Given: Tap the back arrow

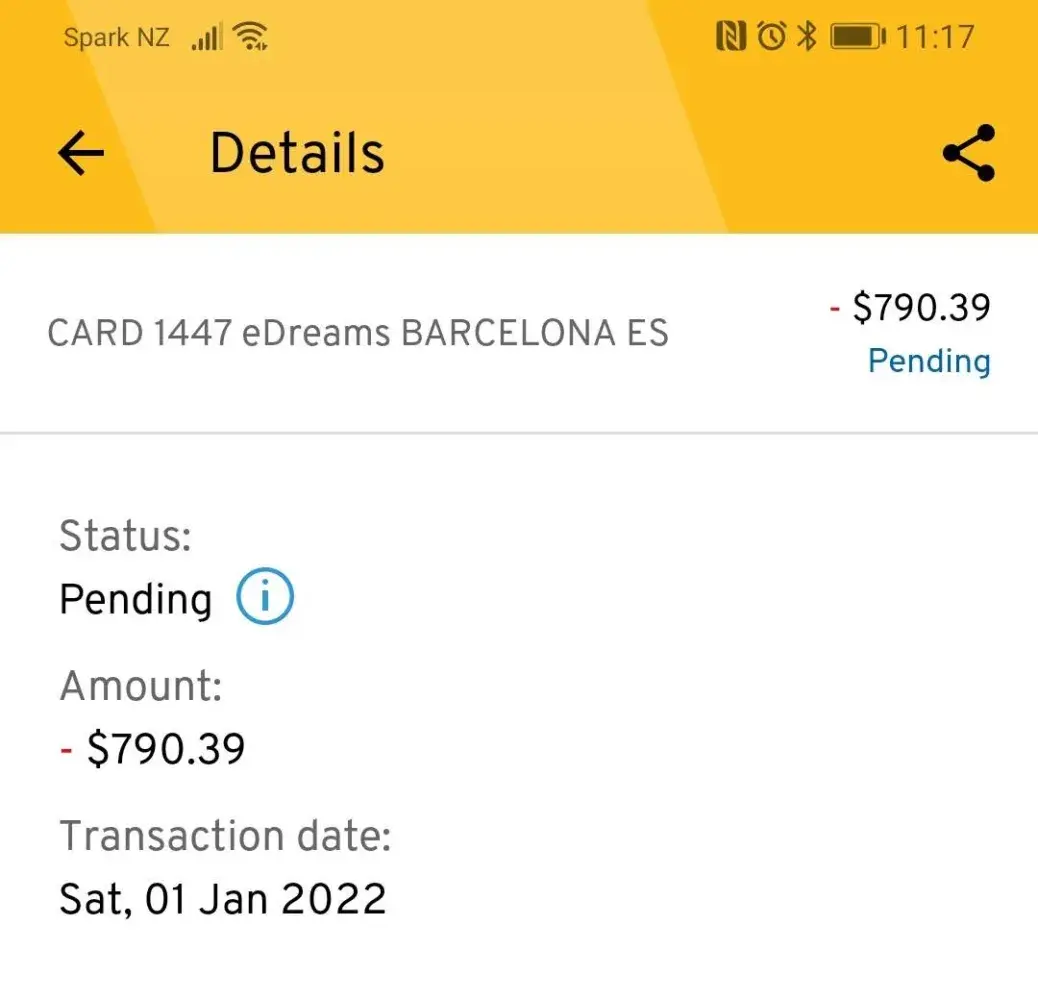Looking at the screenshot, I should (x=81, y=153).
